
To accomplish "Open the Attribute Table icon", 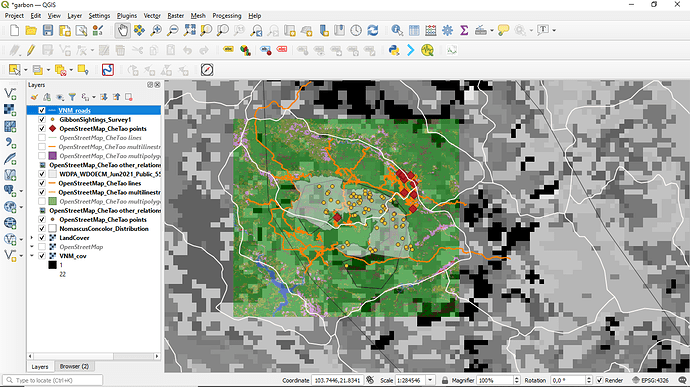I will tap(414, 30).
